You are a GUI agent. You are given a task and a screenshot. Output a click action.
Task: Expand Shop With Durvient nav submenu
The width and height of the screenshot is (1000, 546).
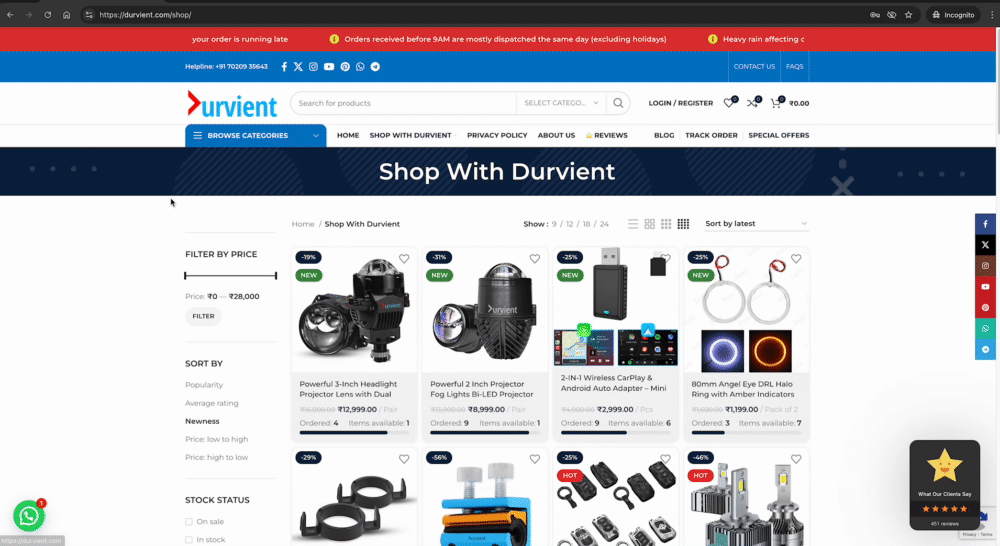coord(411,135)
